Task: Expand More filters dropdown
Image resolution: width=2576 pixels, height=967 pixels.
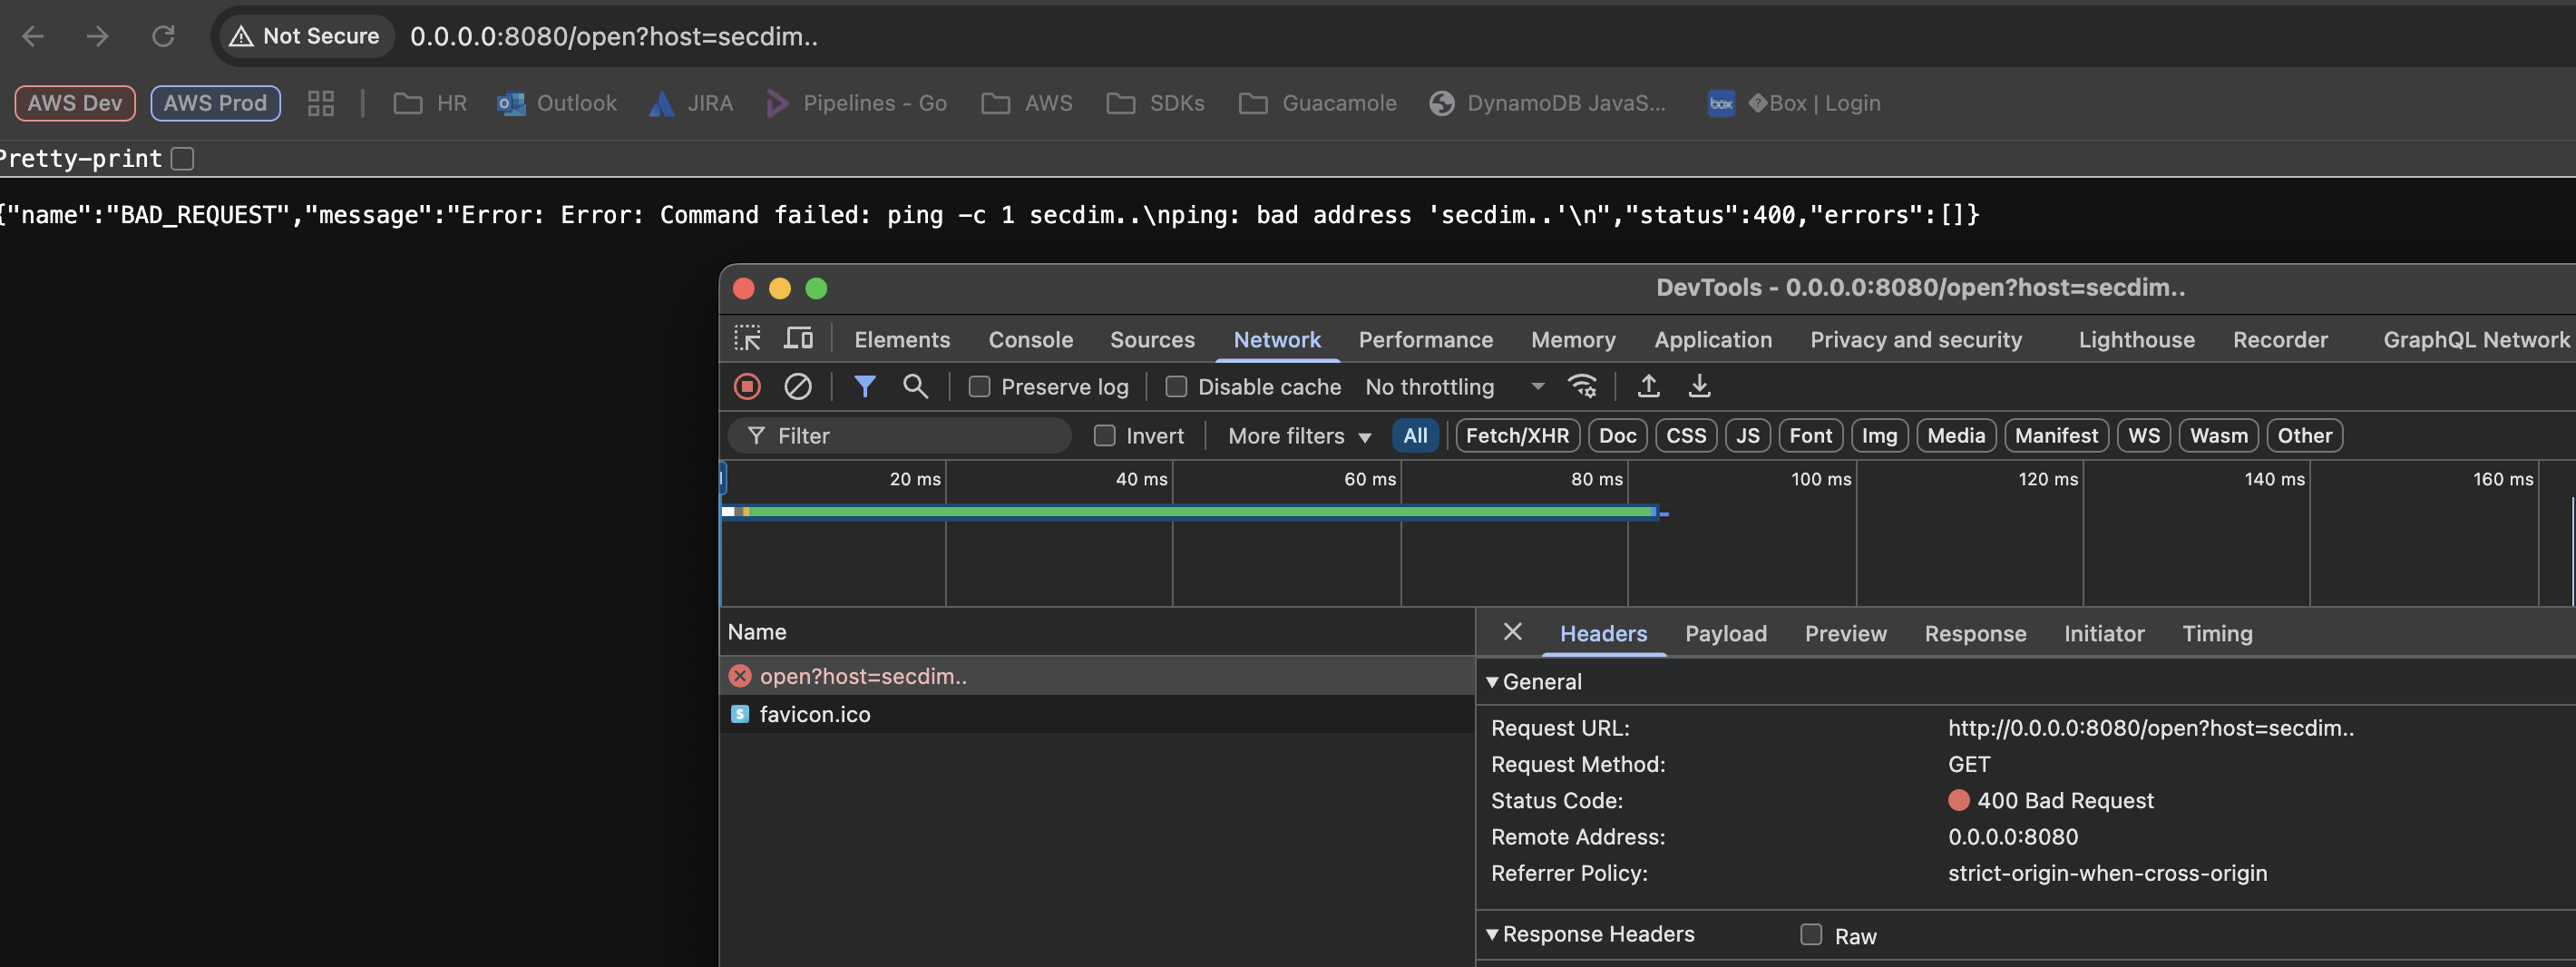Action: click(1299, 436)
